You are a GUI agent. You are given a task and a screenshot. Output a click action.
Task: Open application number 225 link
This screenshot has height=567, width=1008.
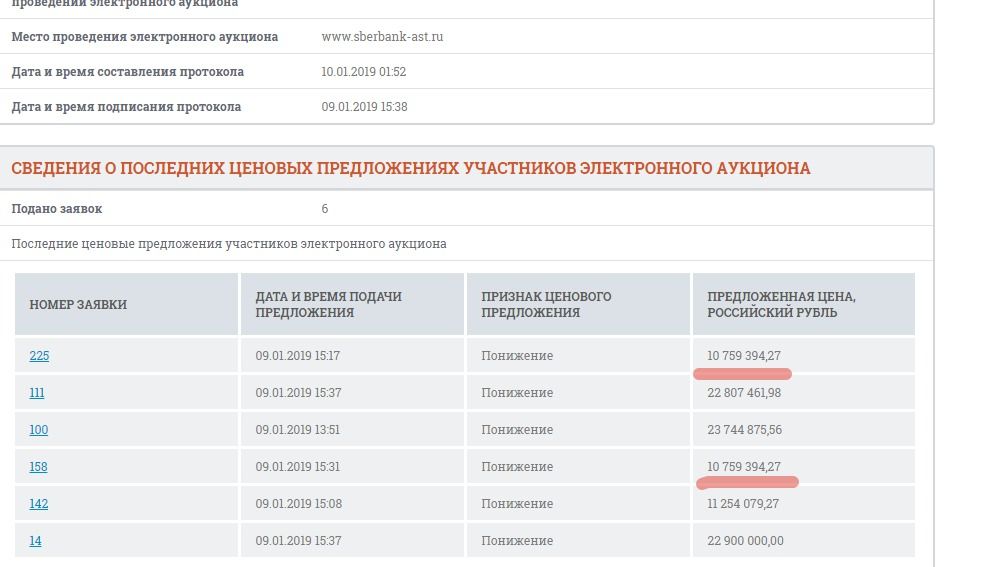point(39,356)
